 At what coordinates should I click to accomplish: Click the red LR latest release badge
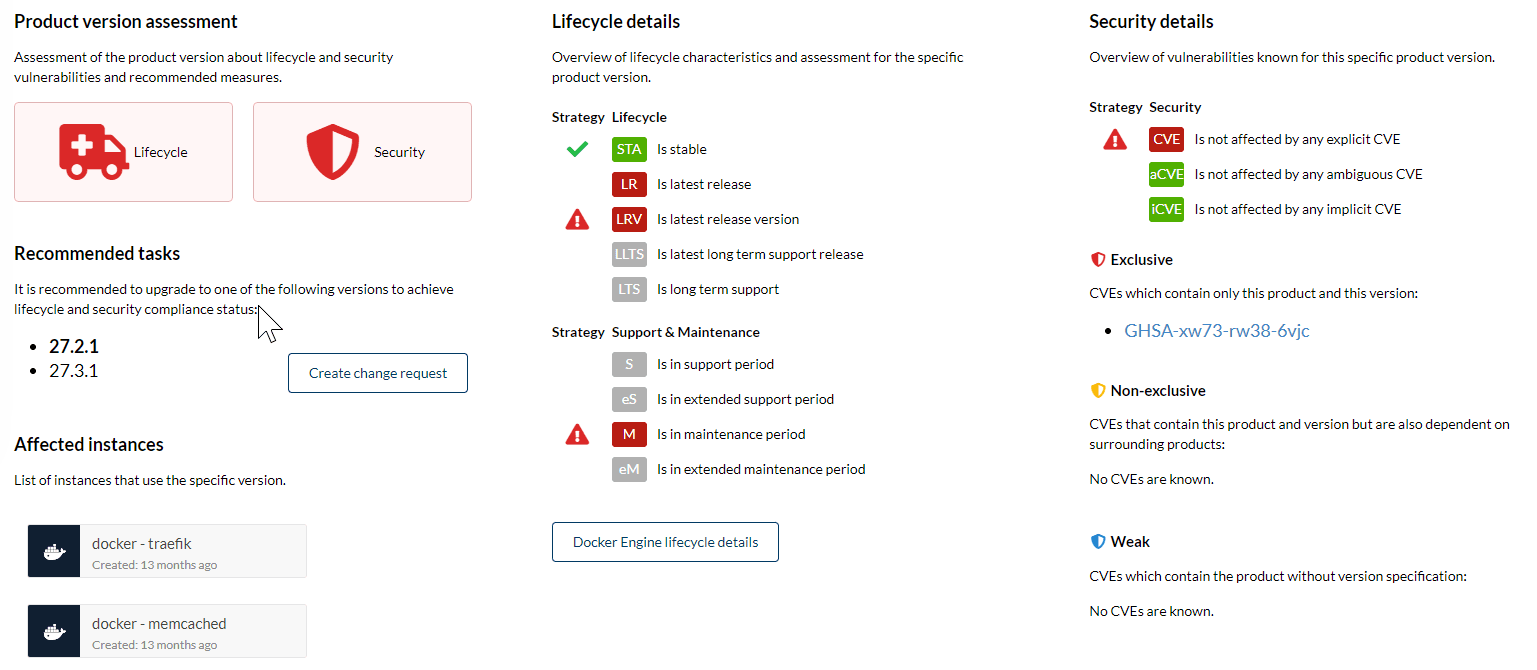pos(629,185)
